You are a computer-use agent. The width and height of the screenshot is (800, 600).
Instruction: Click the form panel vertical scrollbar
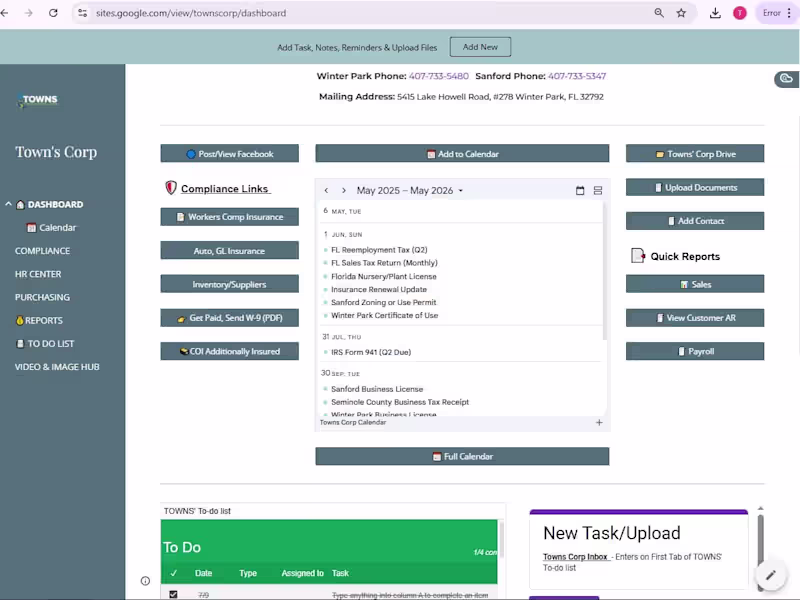click(760, 546)
